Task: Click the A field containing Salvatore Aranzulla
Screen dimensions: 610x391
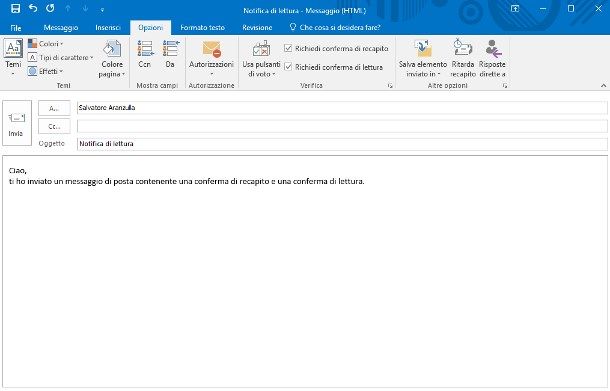Action: tap(342, 108)
